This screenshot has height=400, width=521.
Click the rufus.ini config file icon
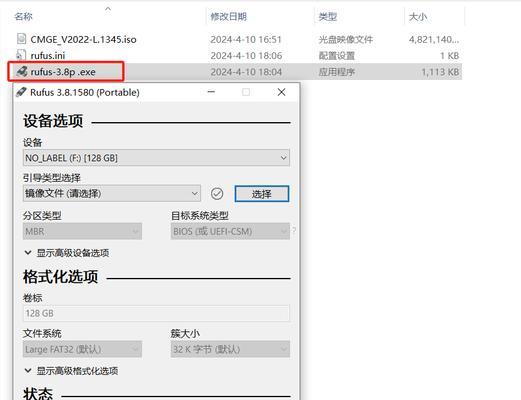tap(21, 55)
